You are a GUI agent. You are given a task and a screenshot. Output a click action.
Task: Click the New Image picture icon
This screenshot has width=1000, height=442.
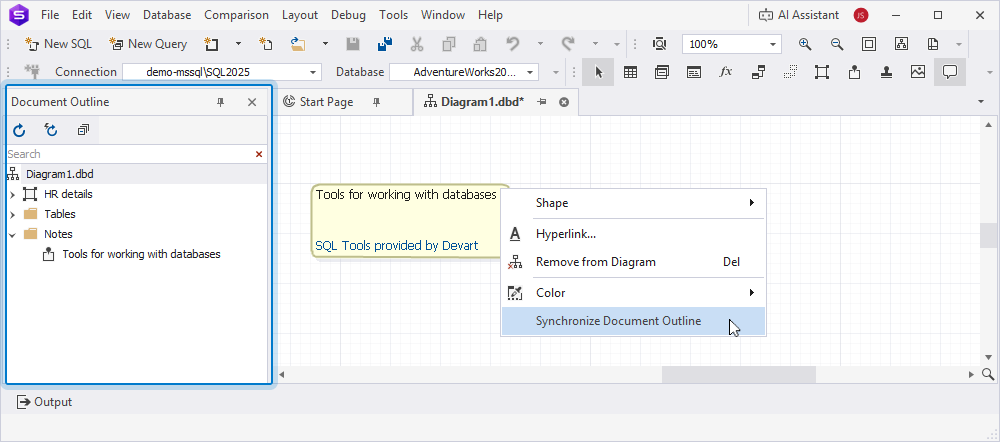click(x=918, y=72)
